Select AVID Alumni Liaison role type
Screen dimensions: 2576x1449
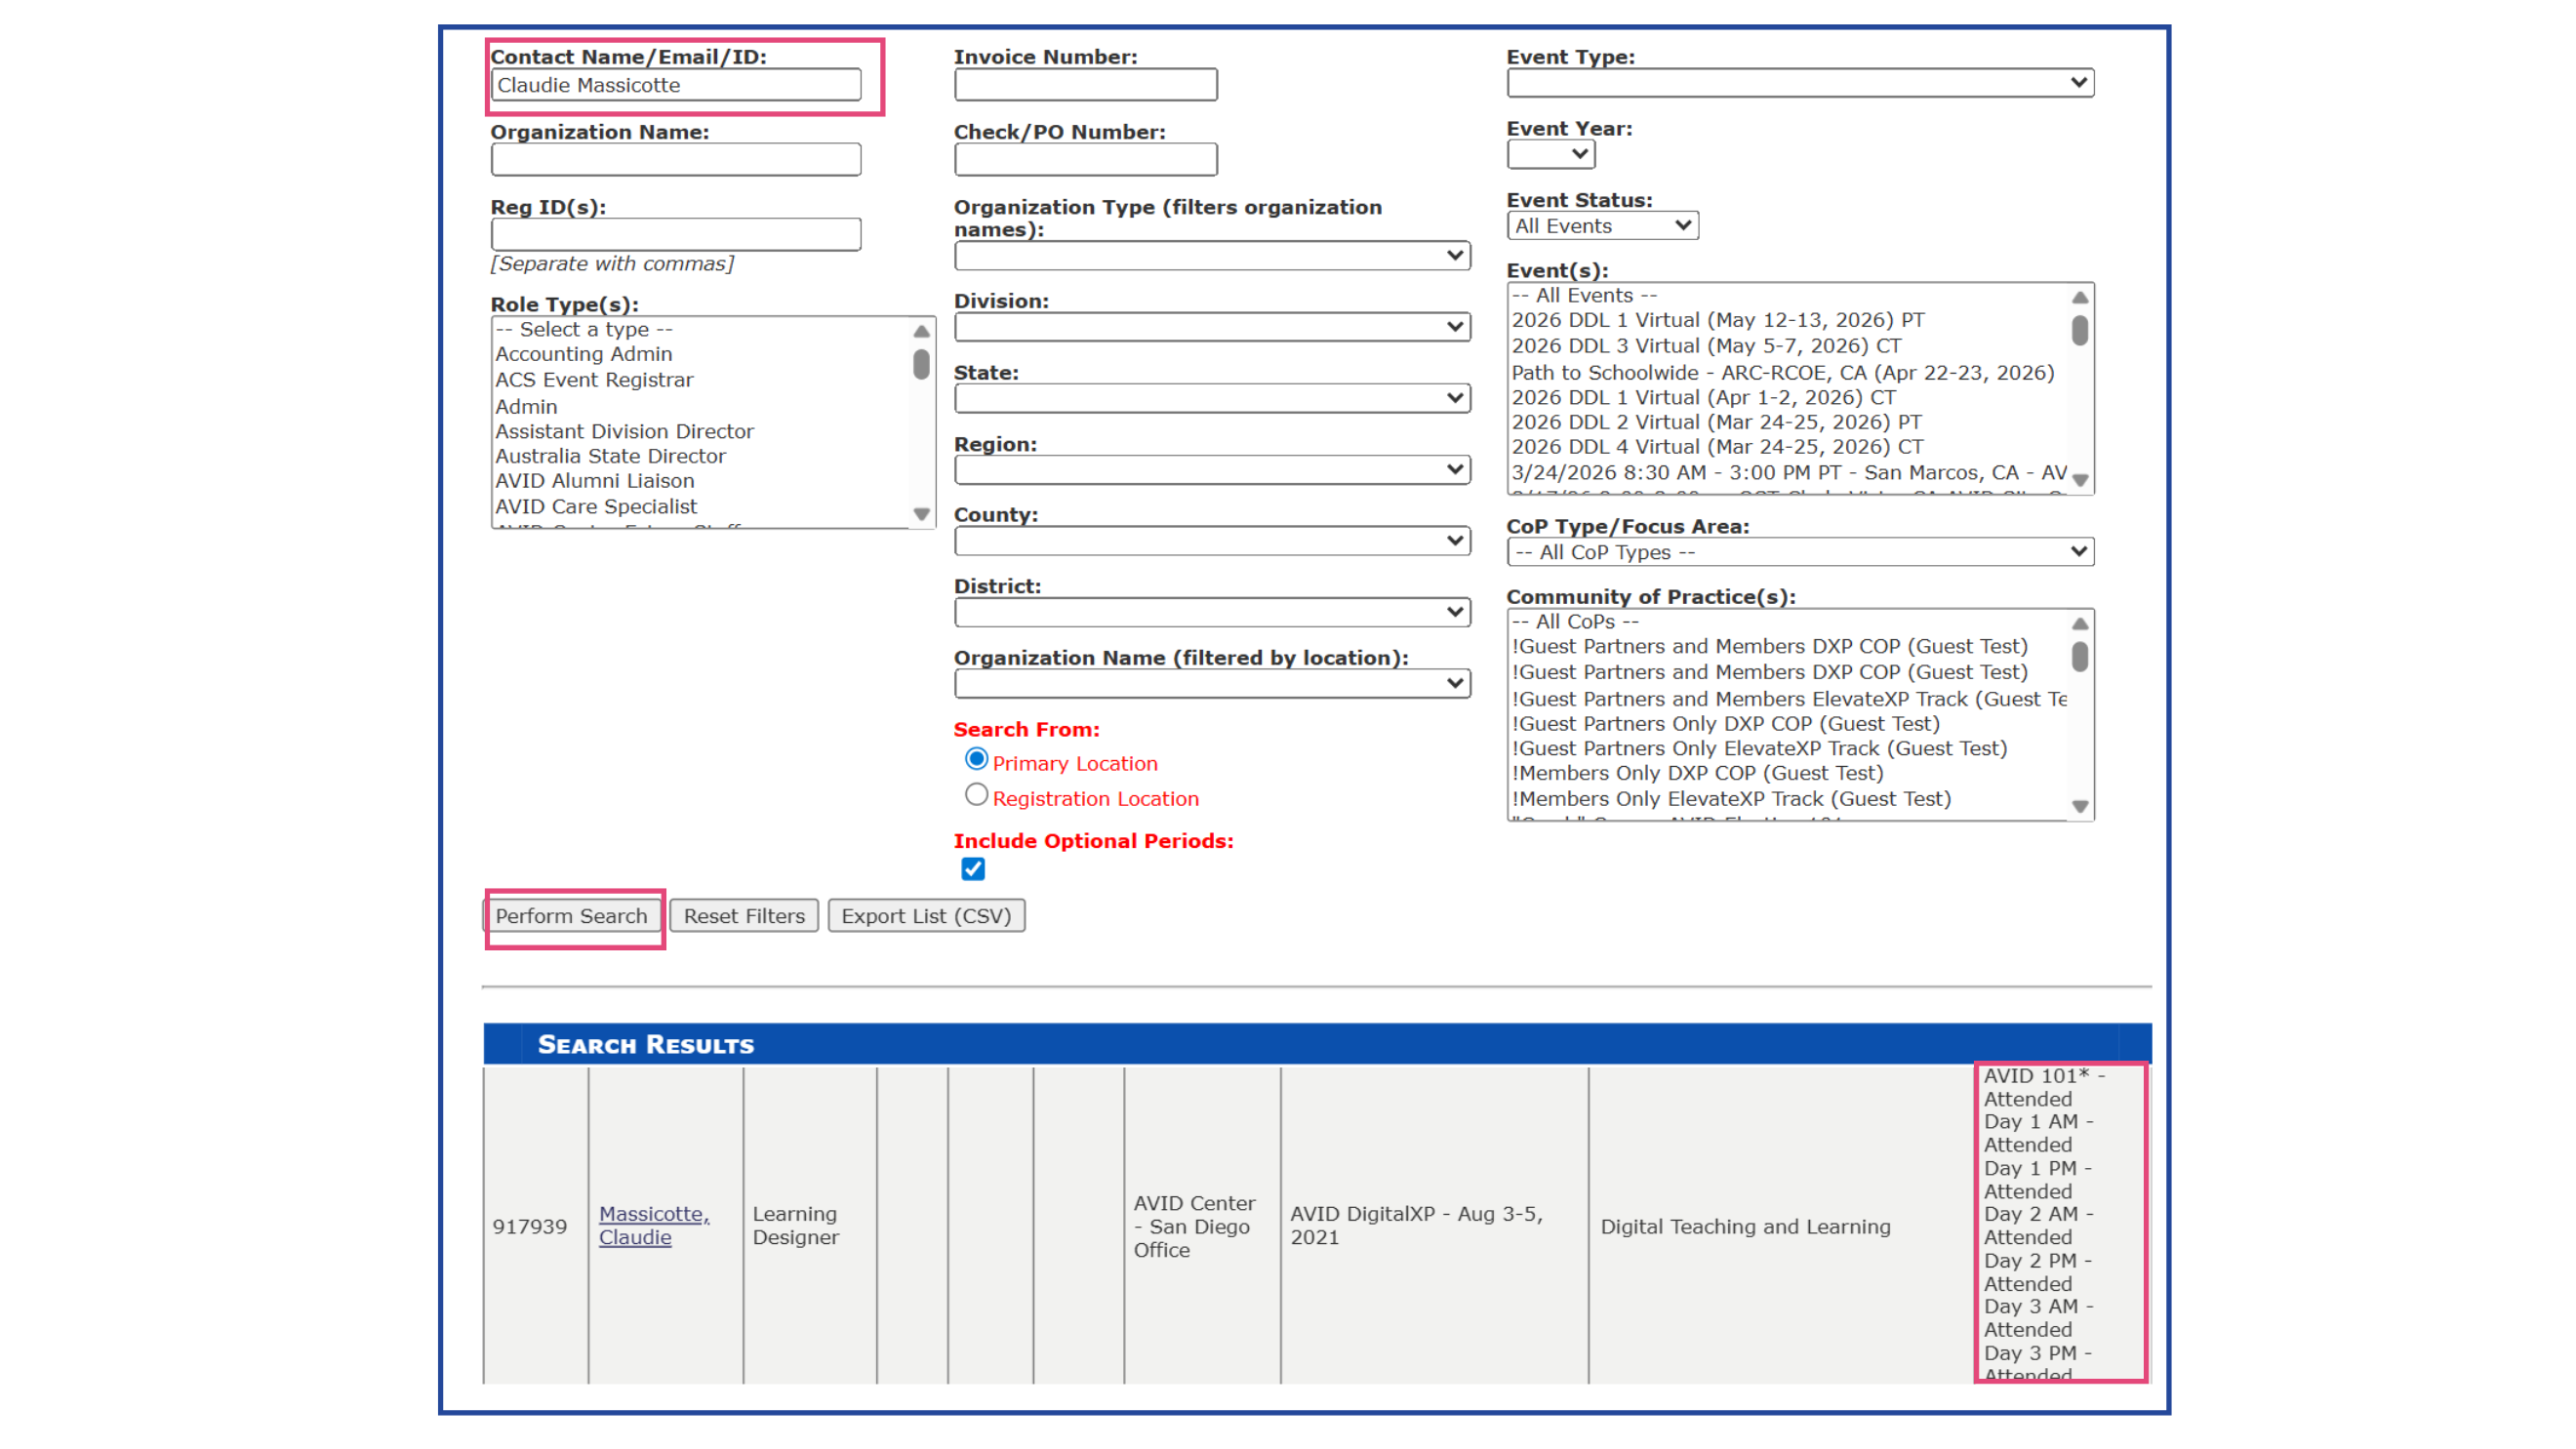tap(594, 481)
